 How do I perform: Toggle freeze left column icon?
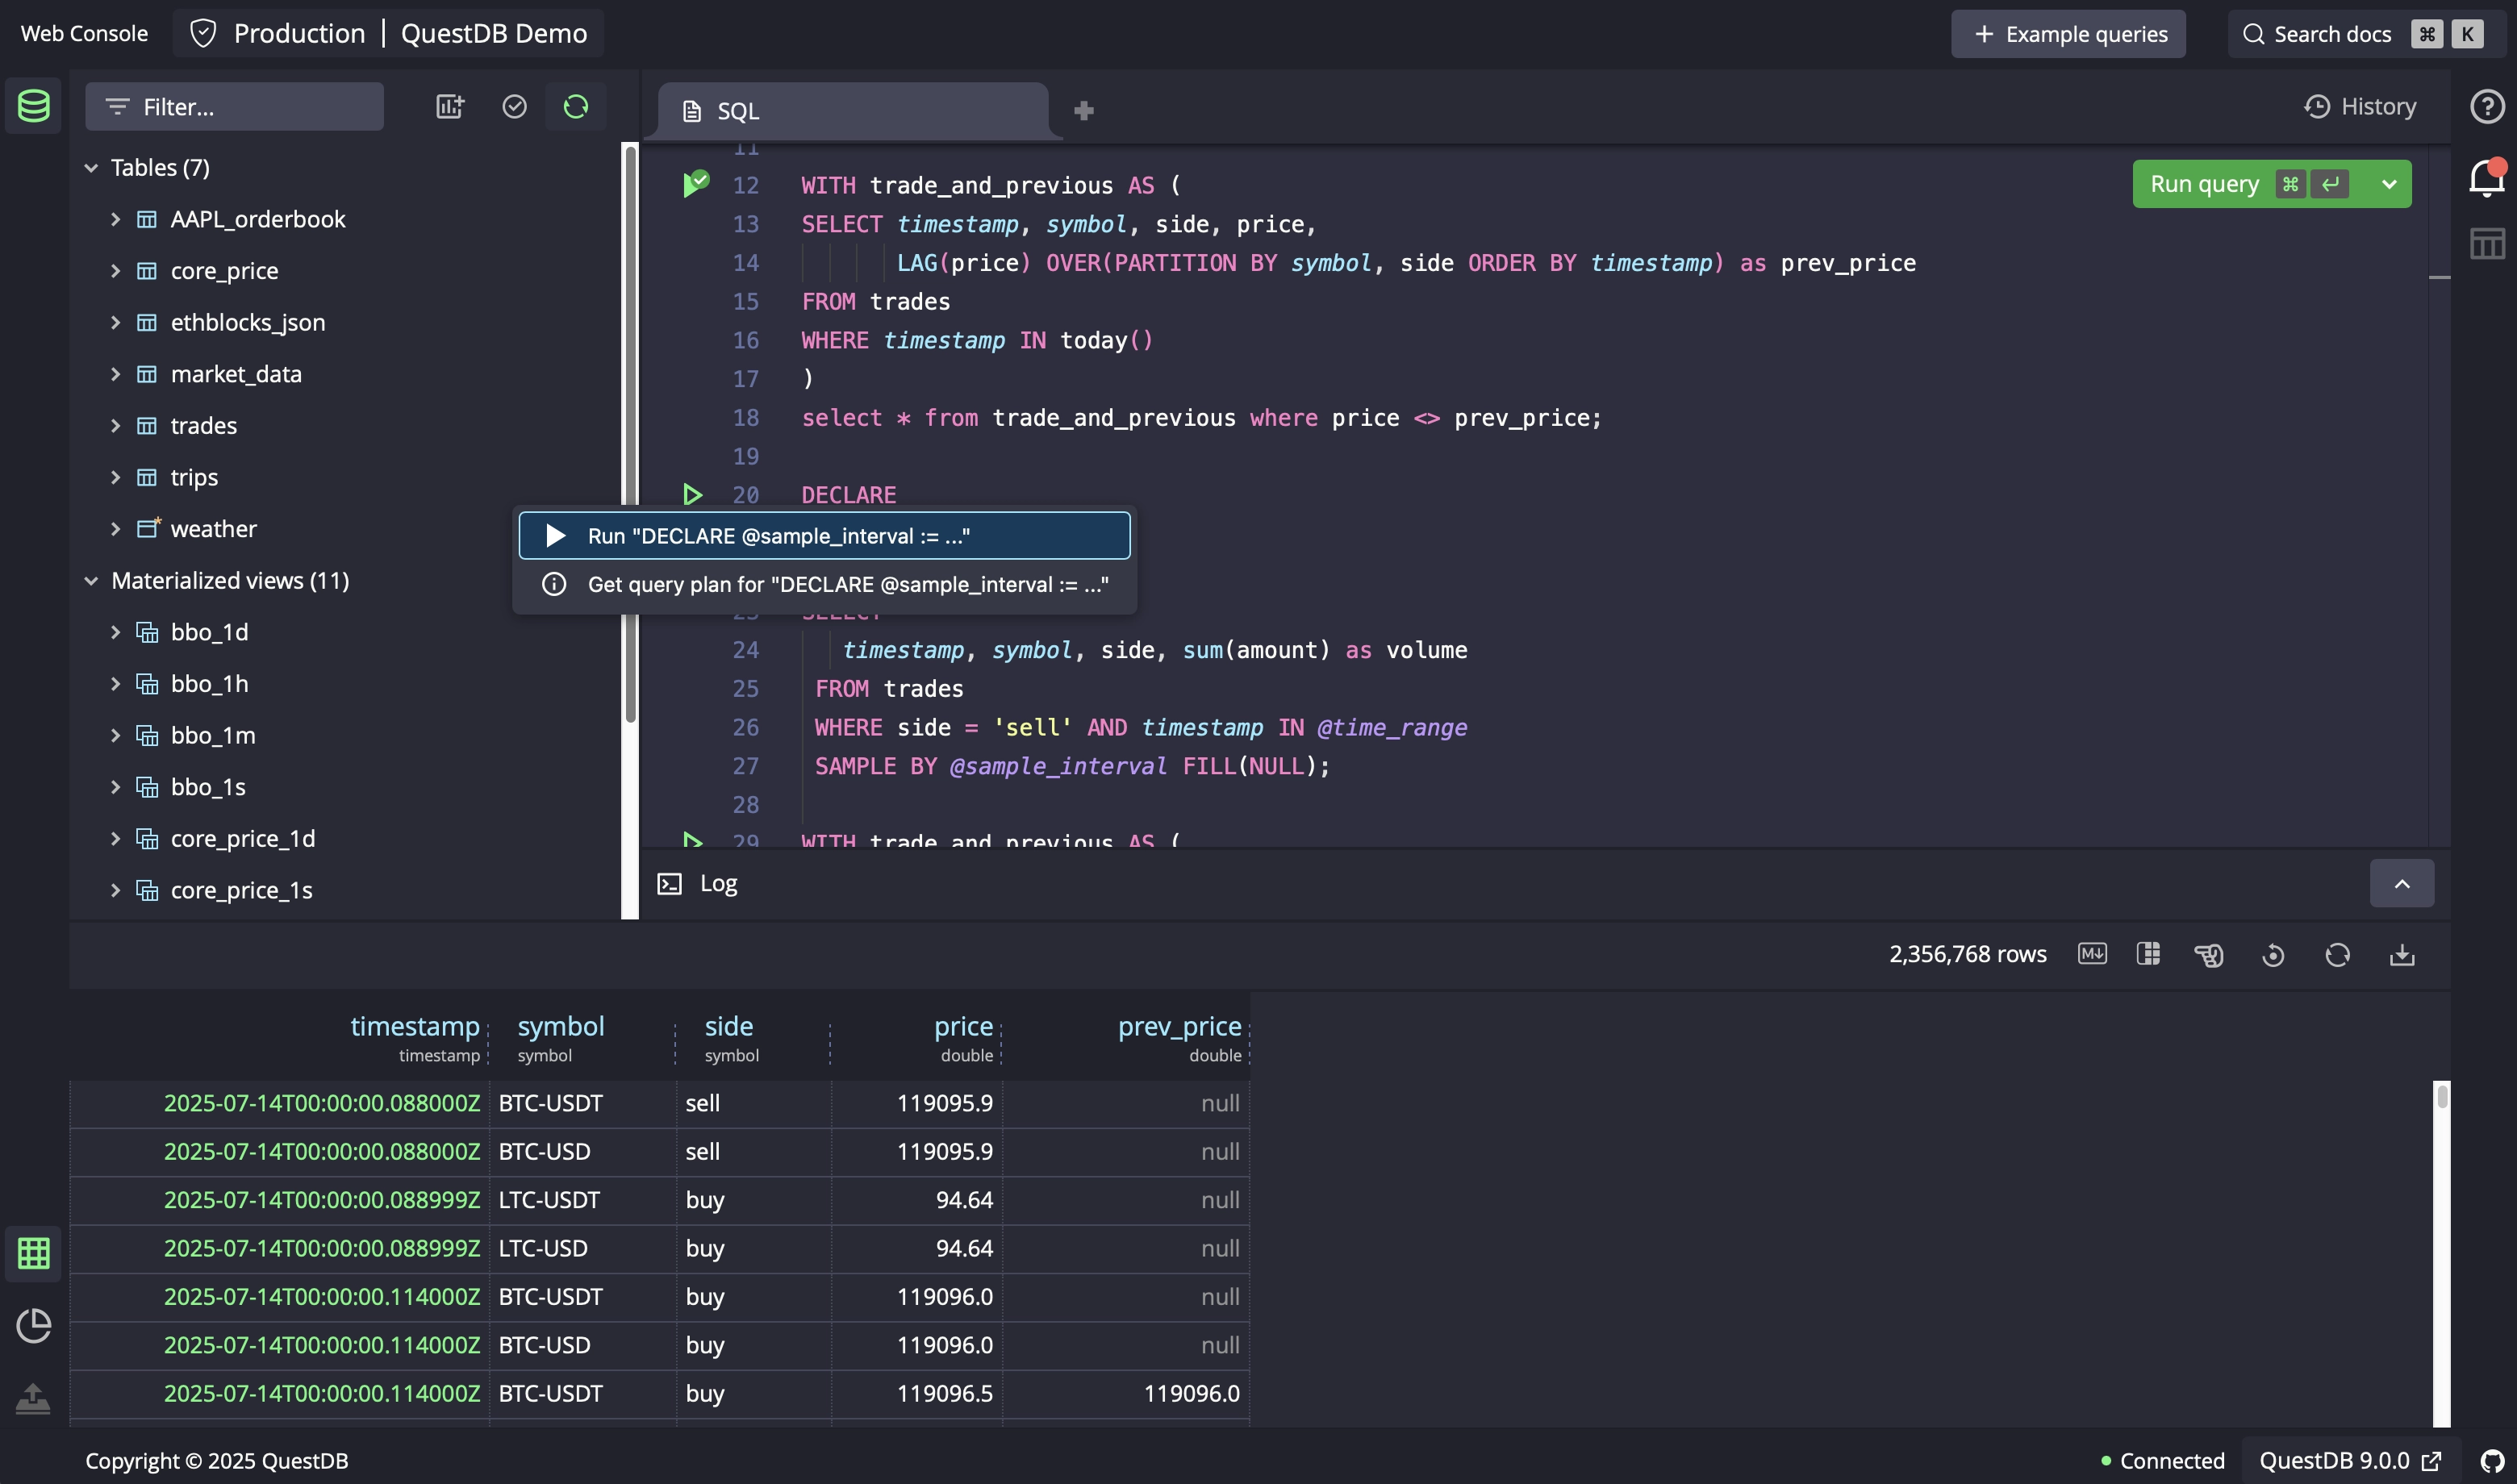[x=2148, y=953]
